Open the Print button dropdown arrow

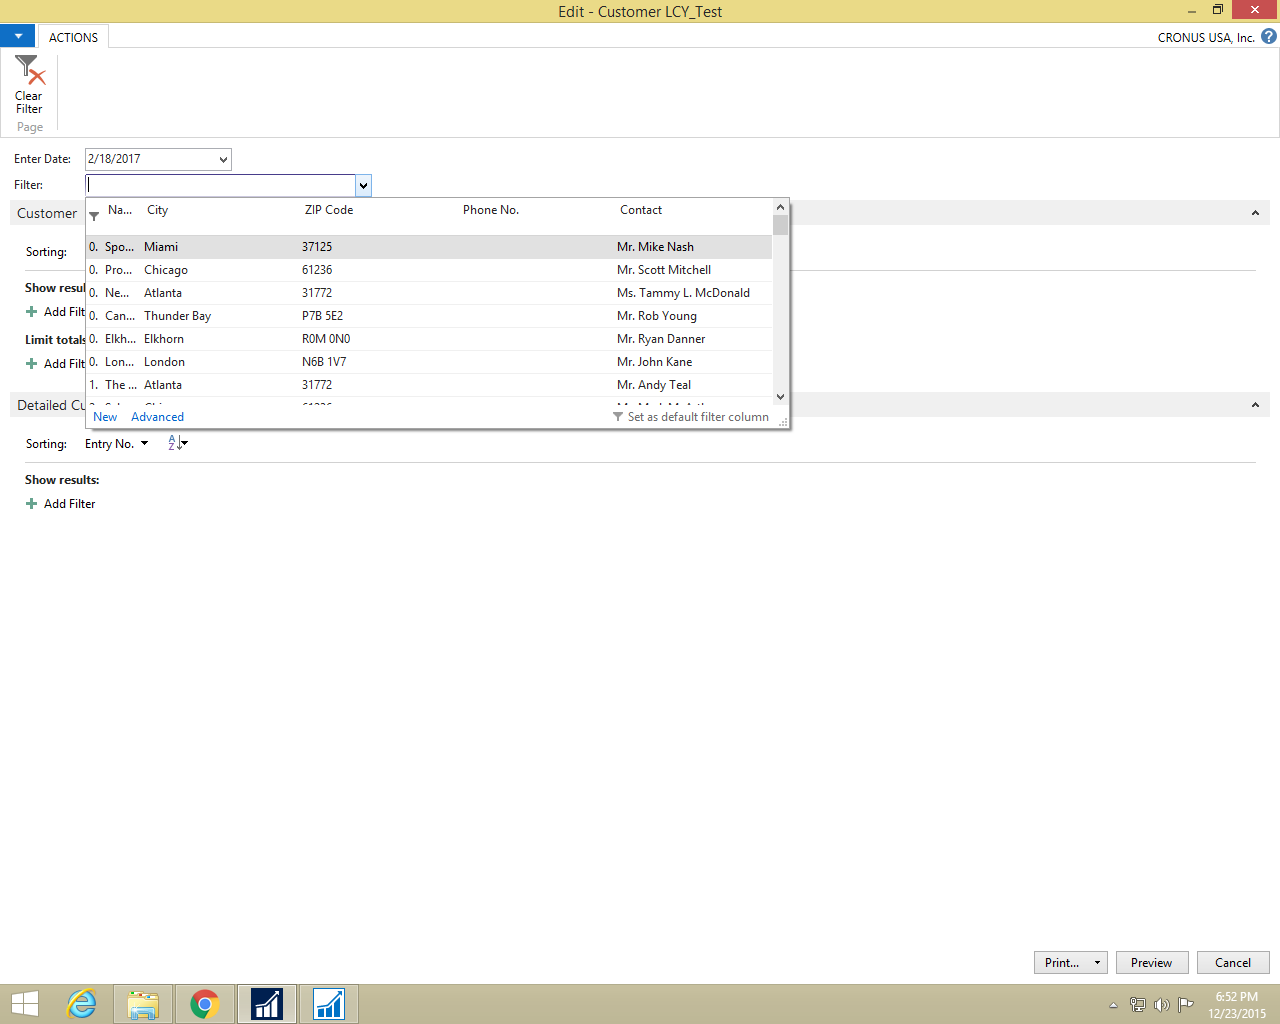pos(1098,963)
